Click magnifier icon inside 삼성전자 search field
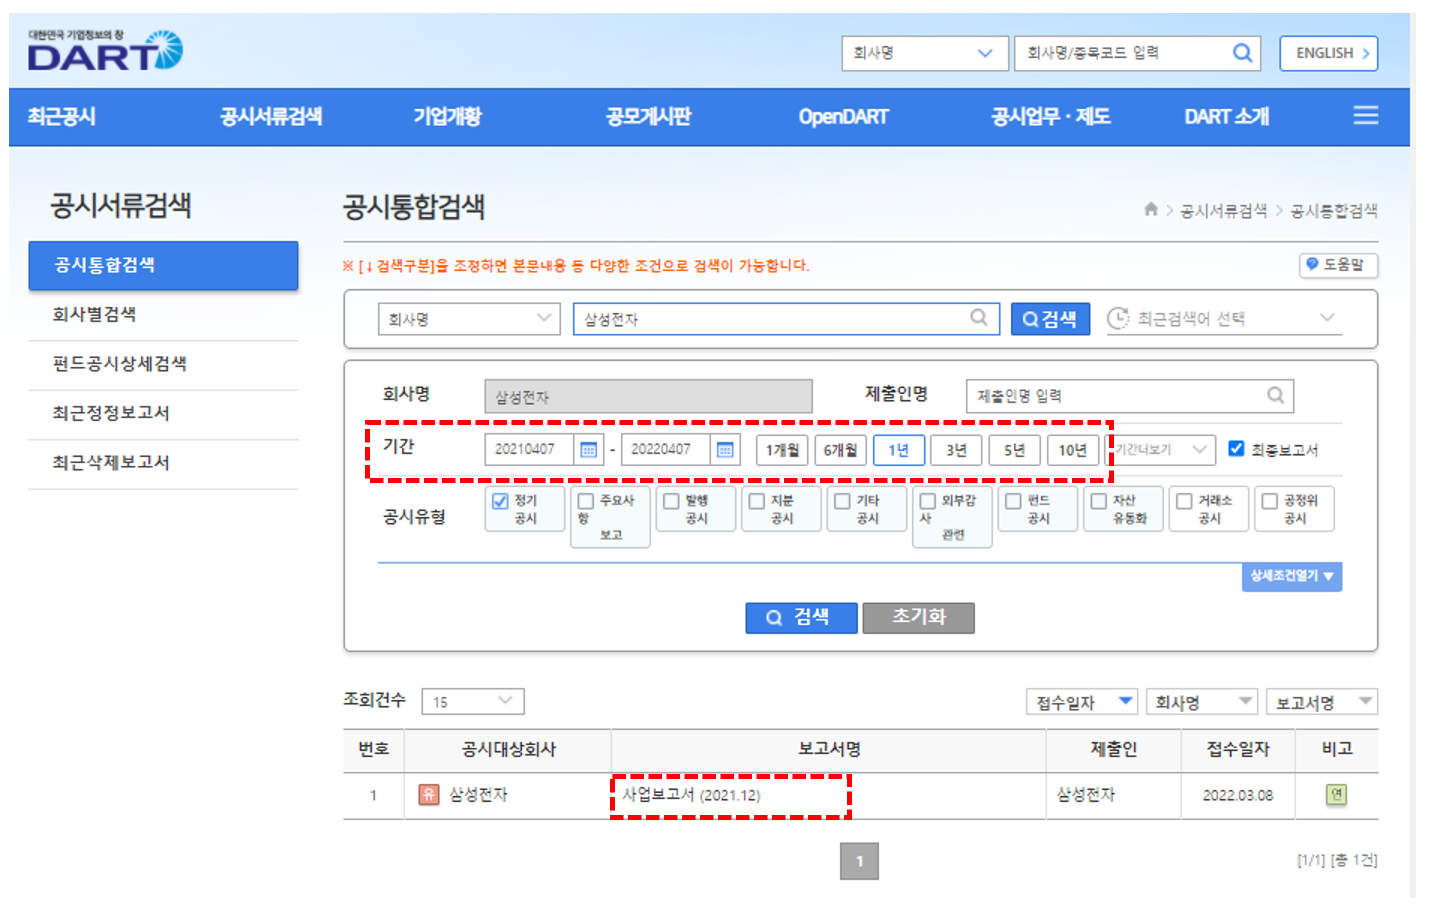The height and width of the screenshot is (912, 1429). [x=979, y=318]
